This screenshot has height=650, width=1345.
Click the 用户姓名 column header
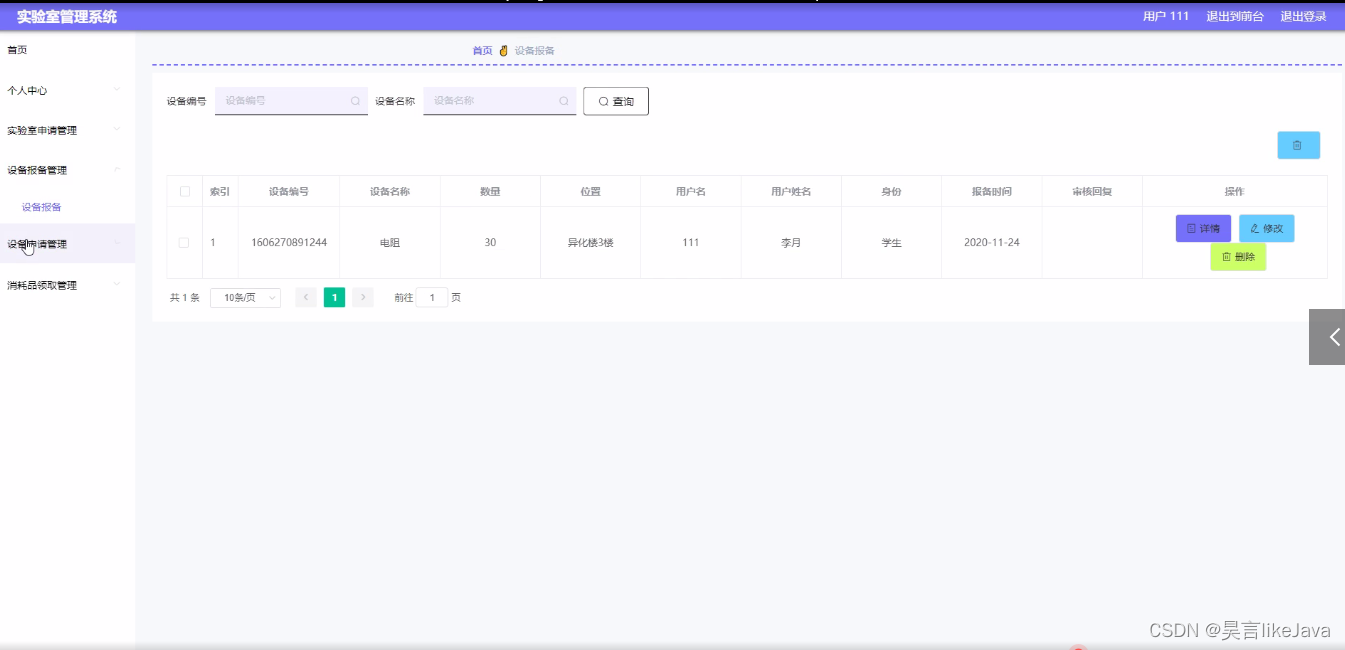click(791, 191)
